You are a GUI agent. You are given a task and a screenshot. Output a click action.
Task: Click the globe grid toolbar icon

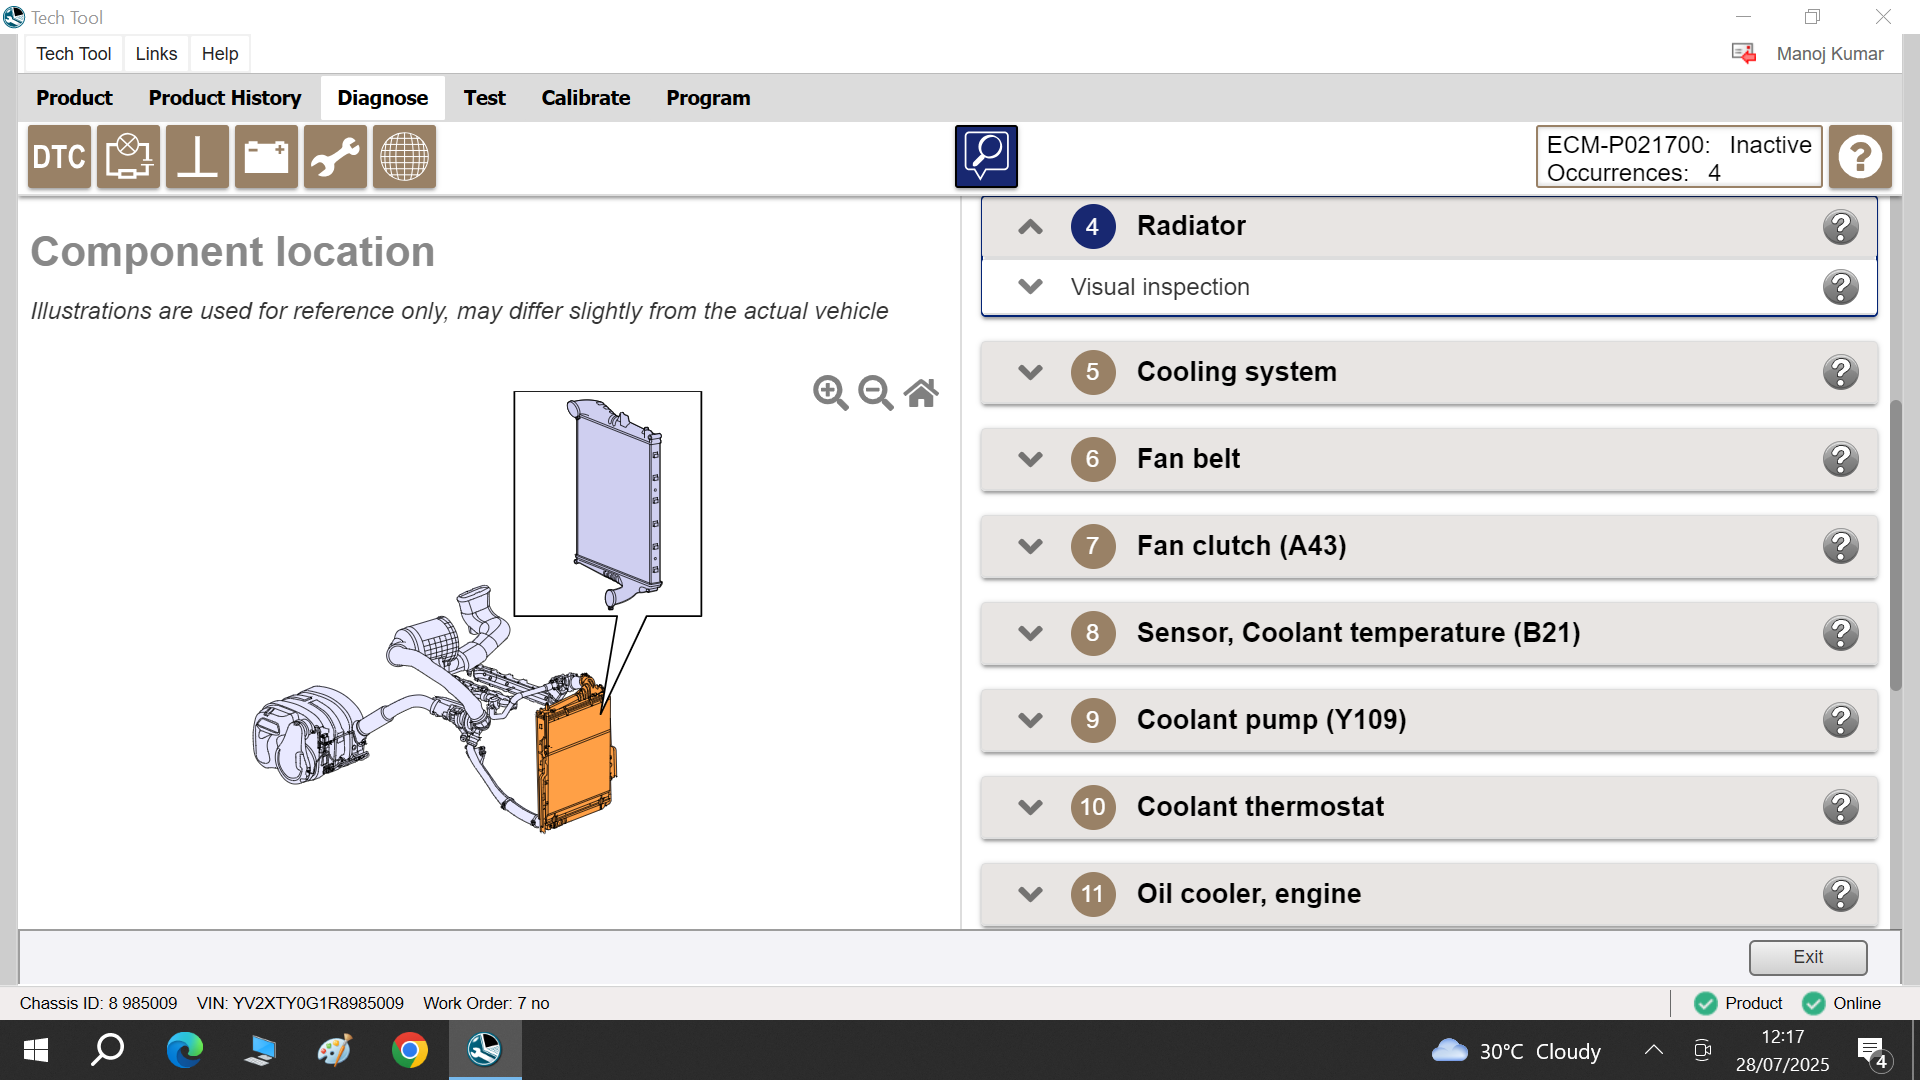coord(404,157)
